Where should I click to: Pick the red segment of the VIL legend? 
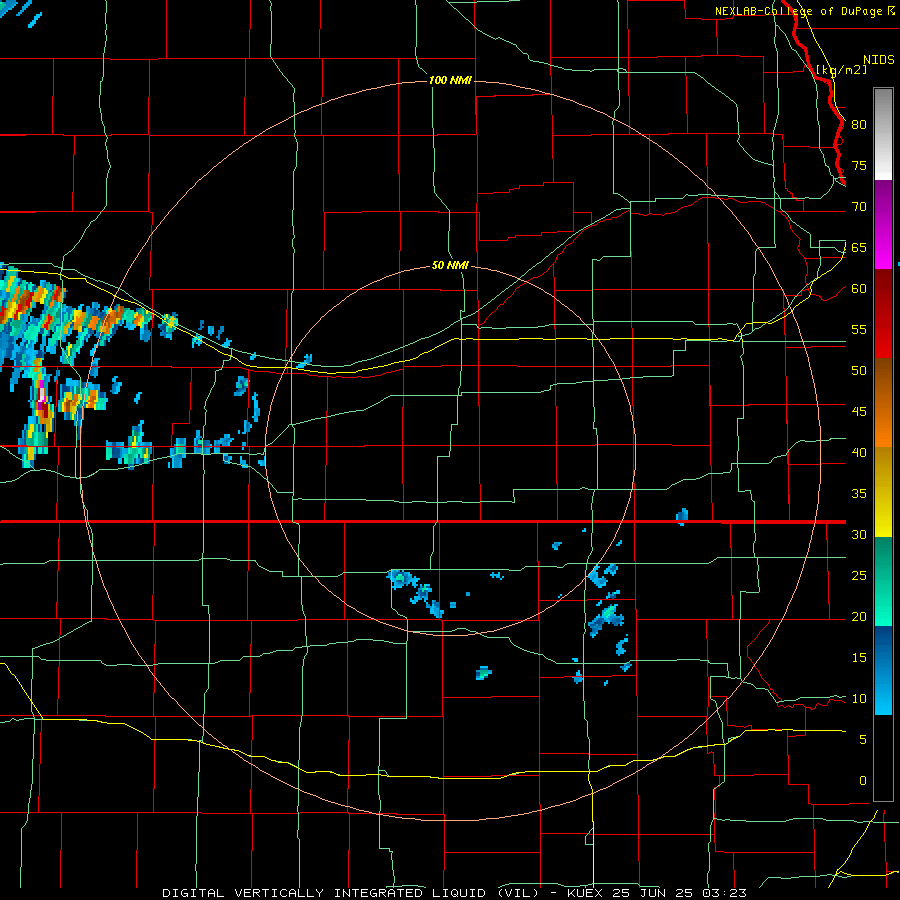coord(883,313)
